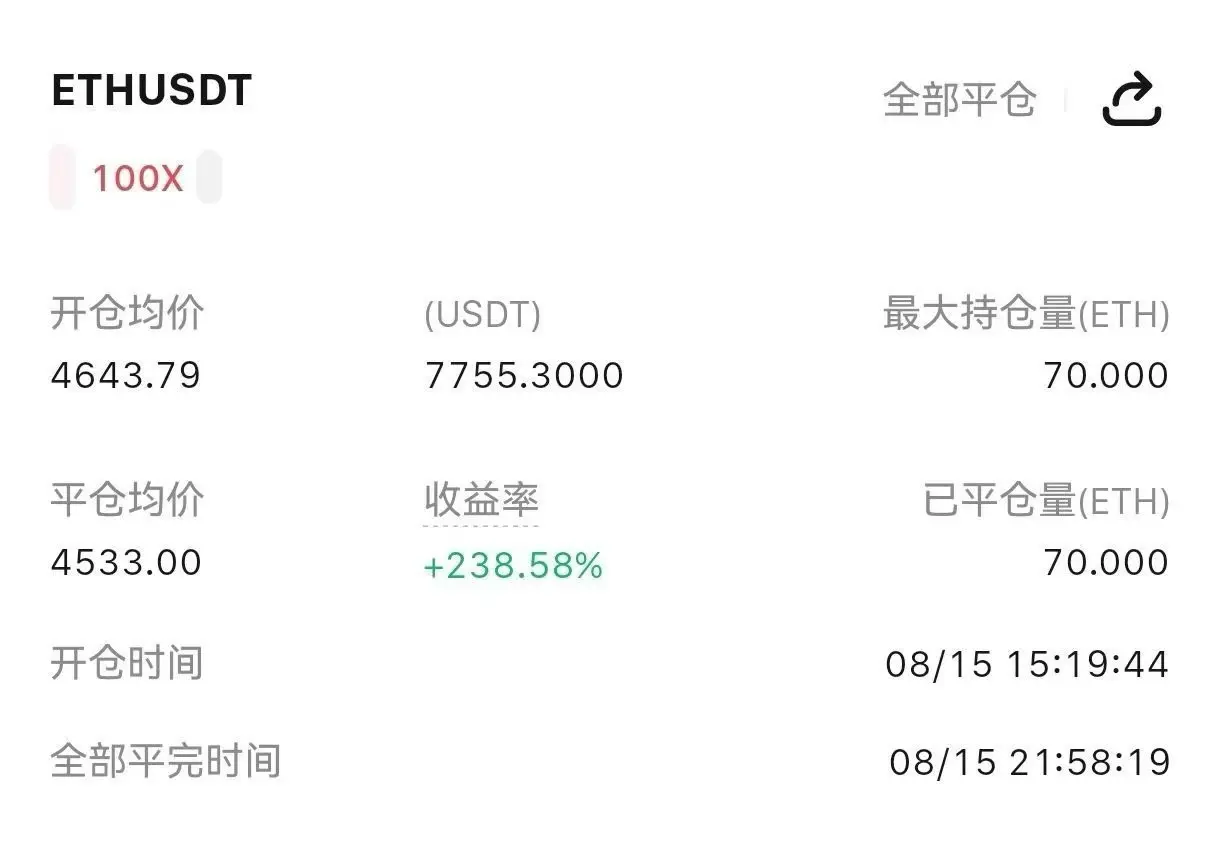The height and width of the screenshot is (866, 1220).
Task: Select the 4533.00 close price value
Action: 126,562
